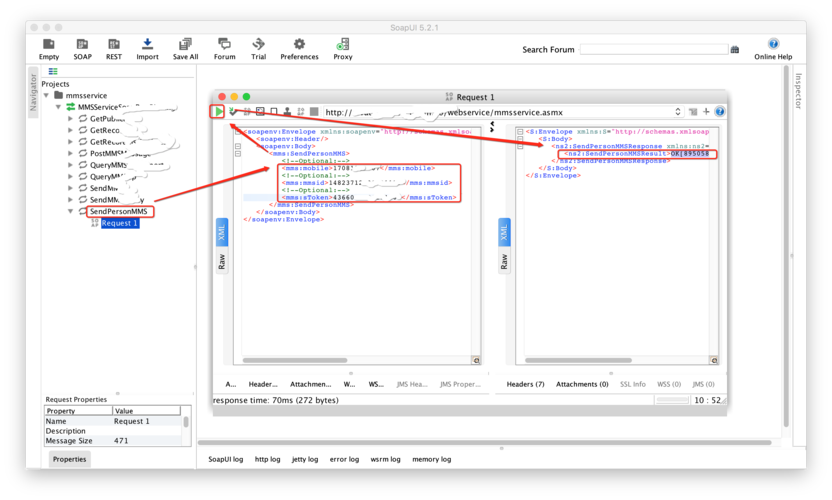
Task: Open the response Headers (7) tab
Action: 525,384
